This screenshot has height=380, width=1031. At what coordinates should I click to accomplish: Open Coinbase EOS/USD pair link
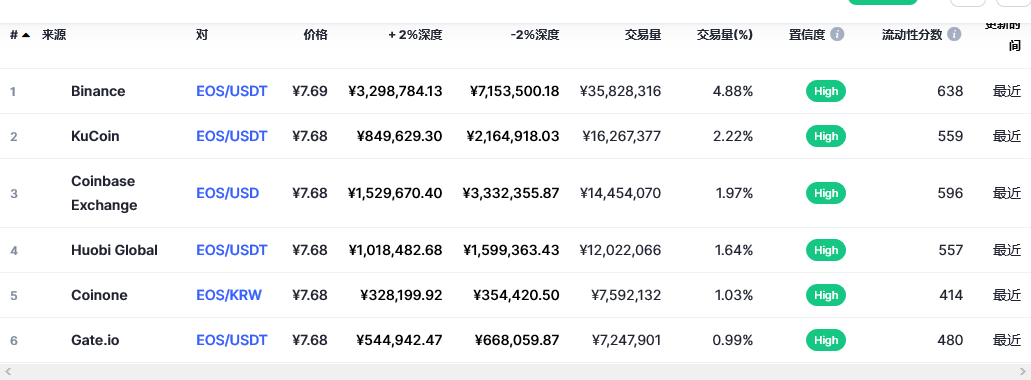228,193
